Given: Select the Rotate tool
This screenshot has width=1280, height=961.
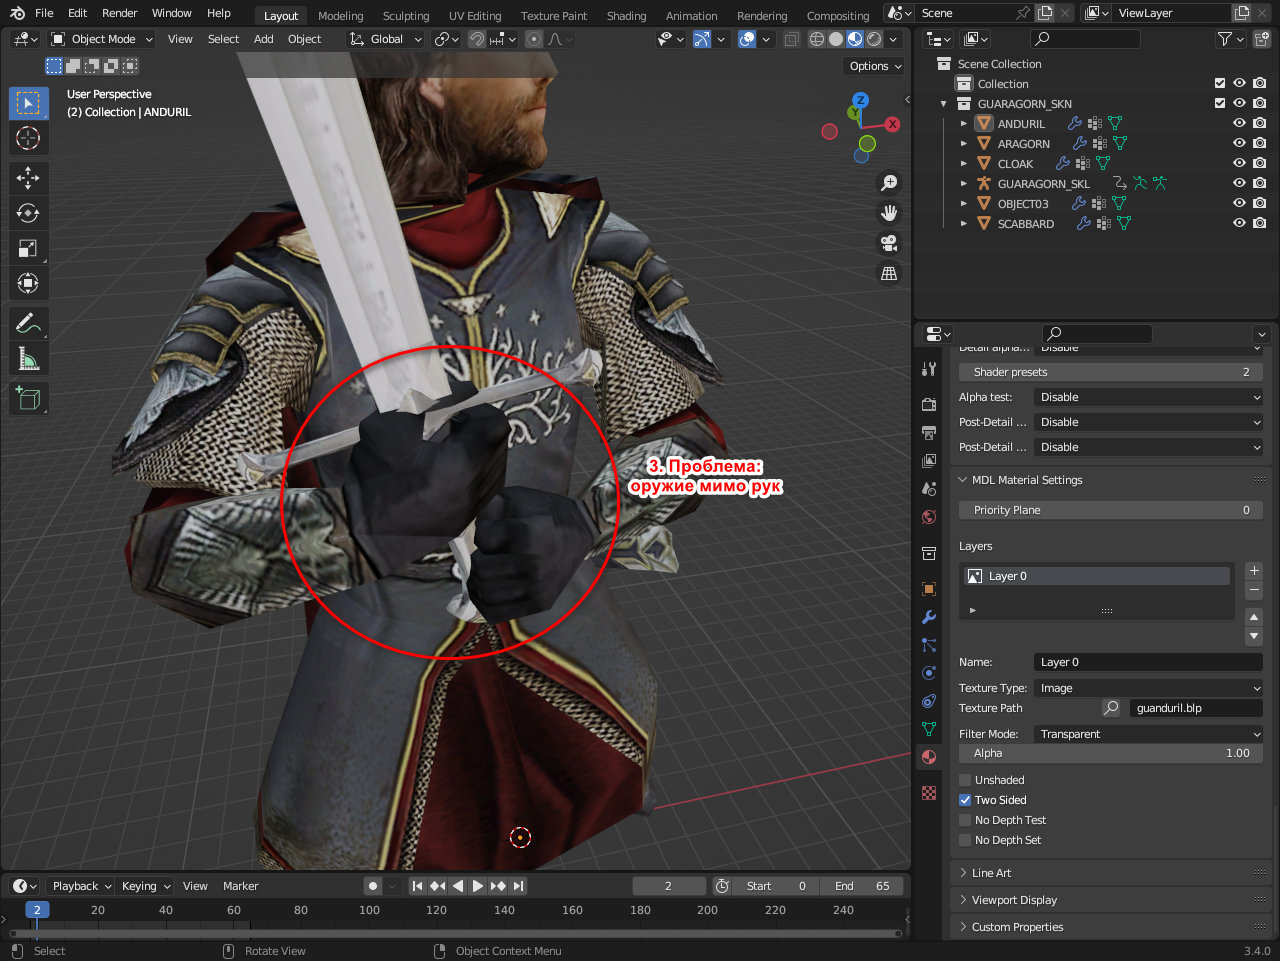Looking at the screenshot, I should coord(28,213).
